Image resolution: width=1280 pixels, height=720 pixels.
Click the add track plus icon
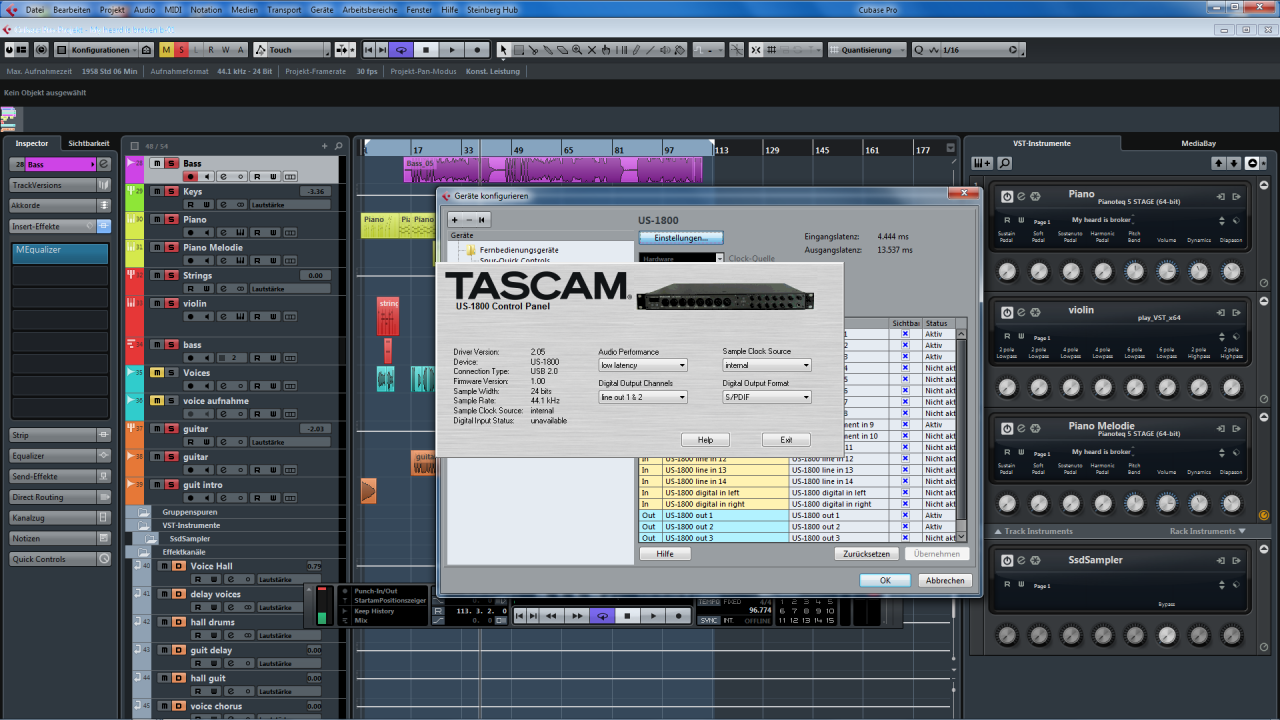325,146
